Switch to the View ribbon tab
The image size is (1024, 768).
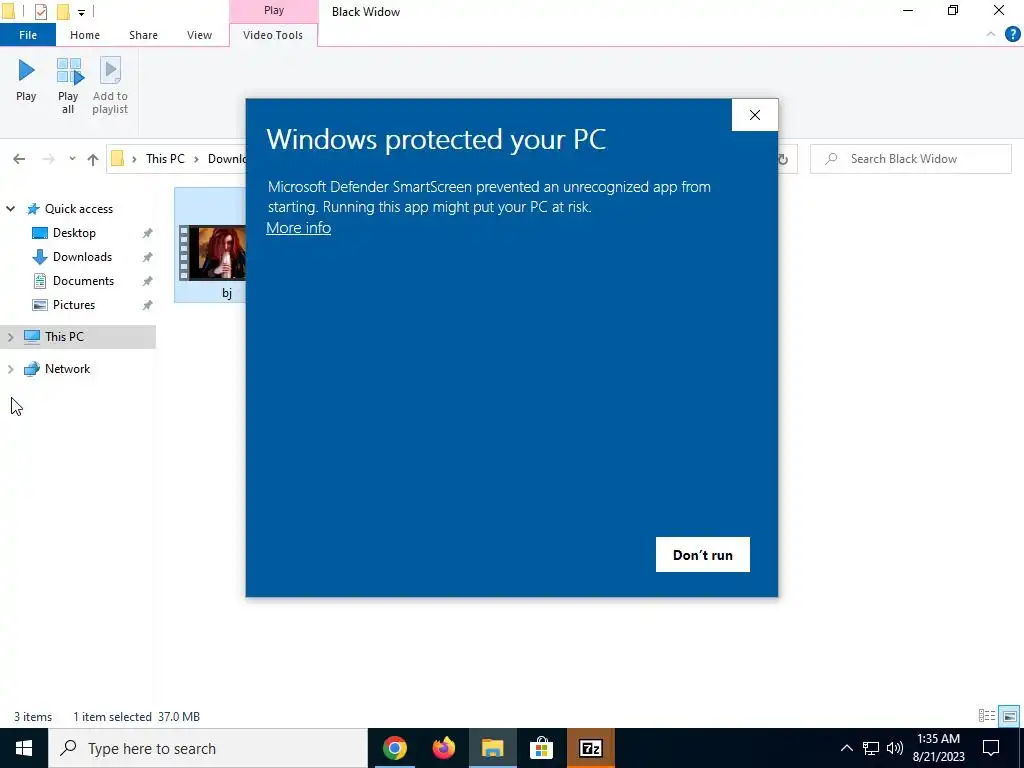199,35
